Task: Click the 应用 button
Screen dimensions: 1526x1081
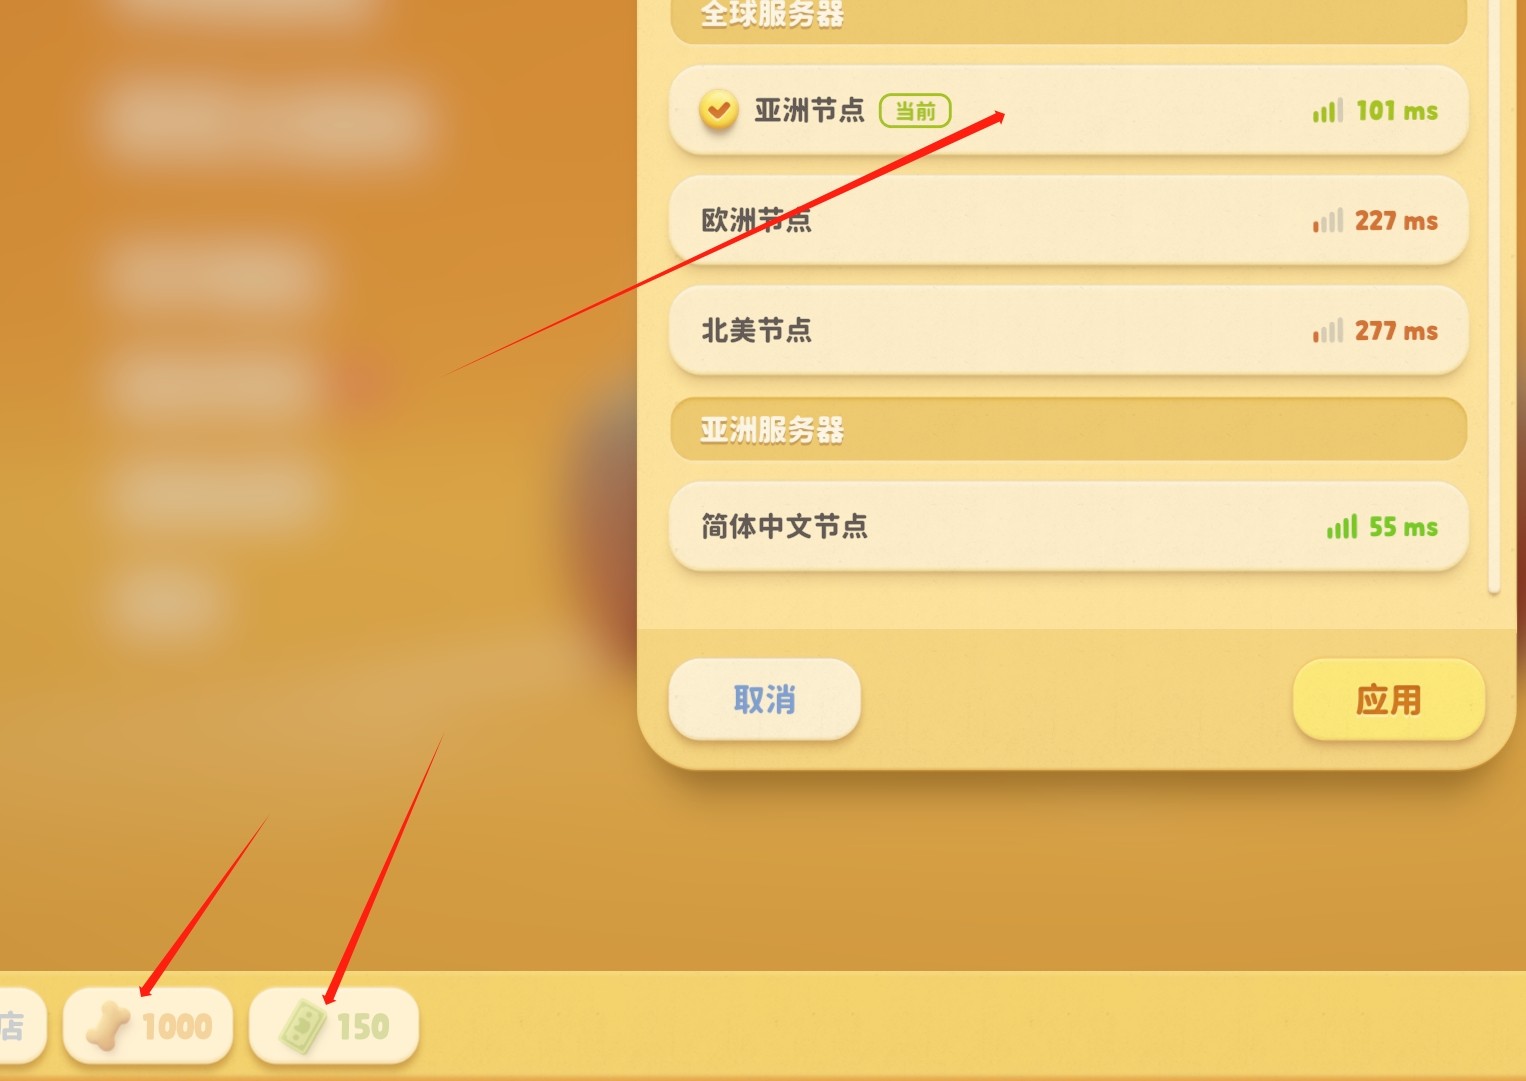Action: tap(1388, 699)
